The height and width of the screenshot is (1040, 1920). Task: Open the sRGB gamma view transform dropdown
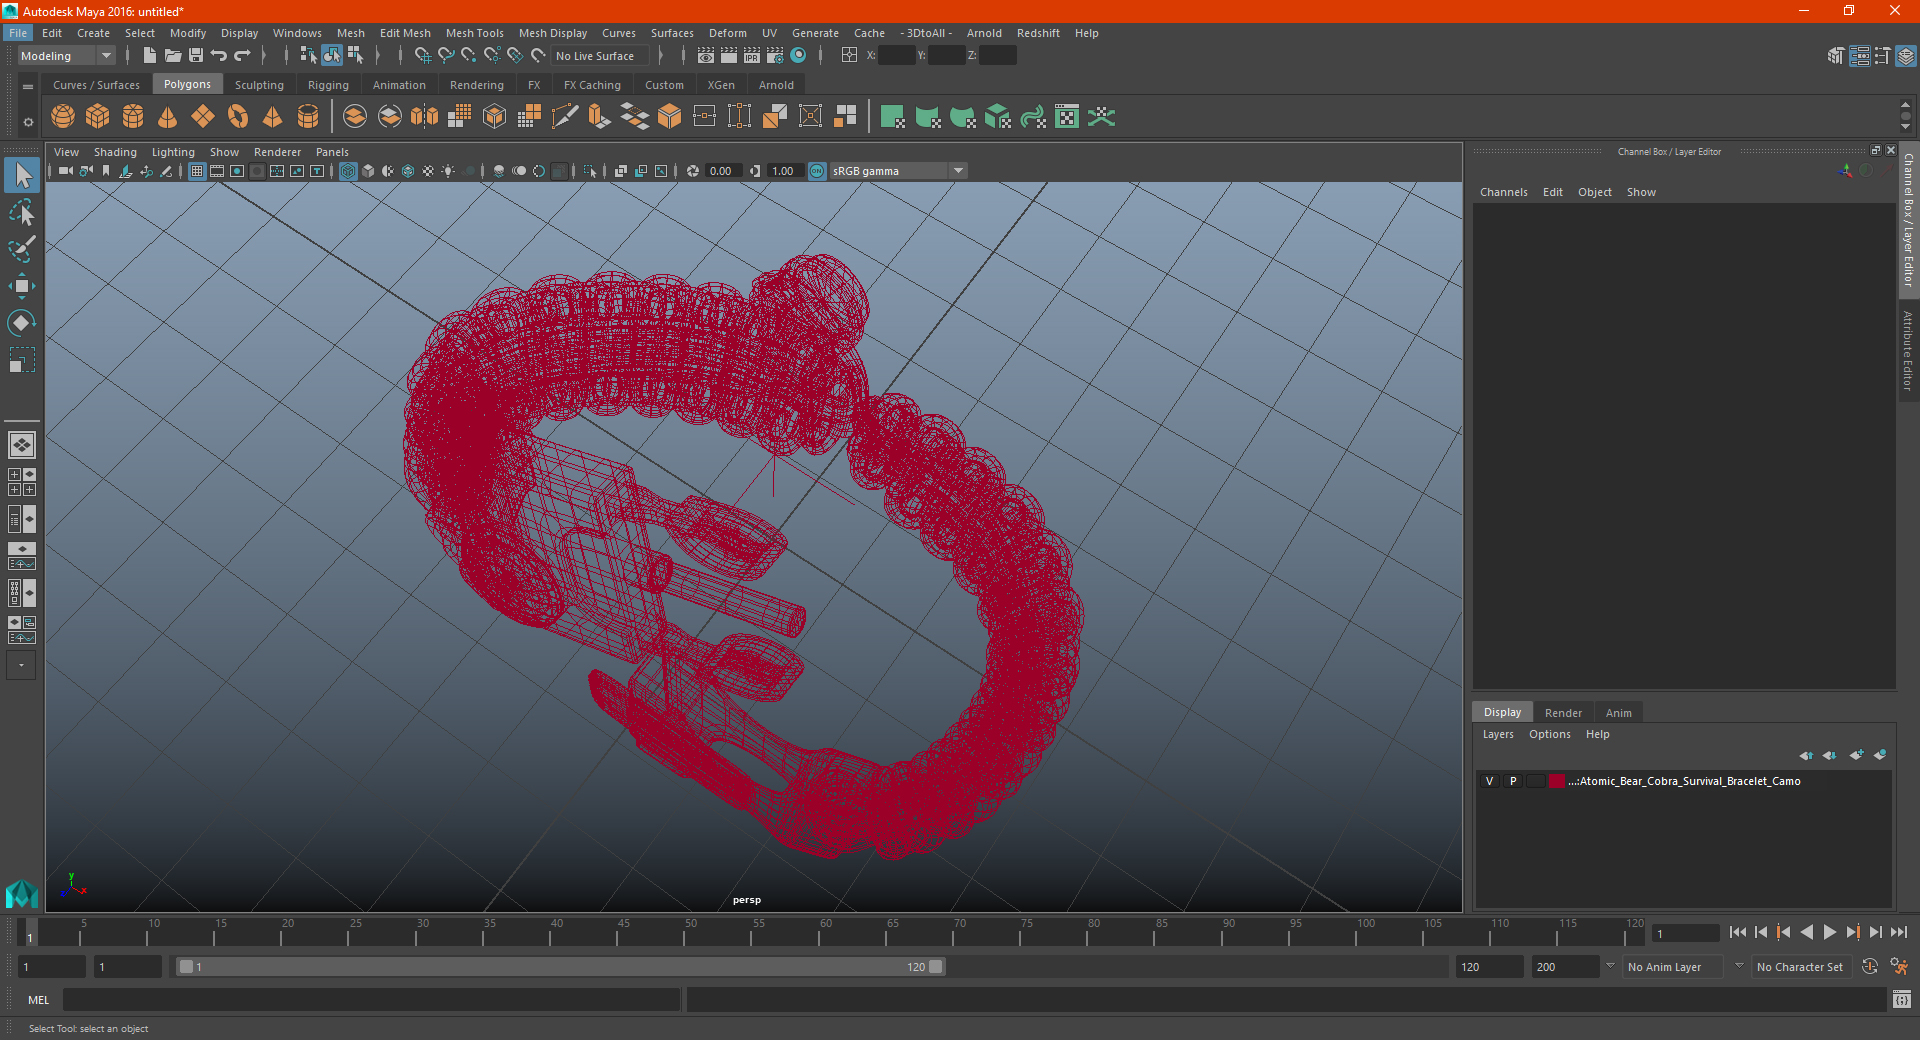(x=898, y=171)
